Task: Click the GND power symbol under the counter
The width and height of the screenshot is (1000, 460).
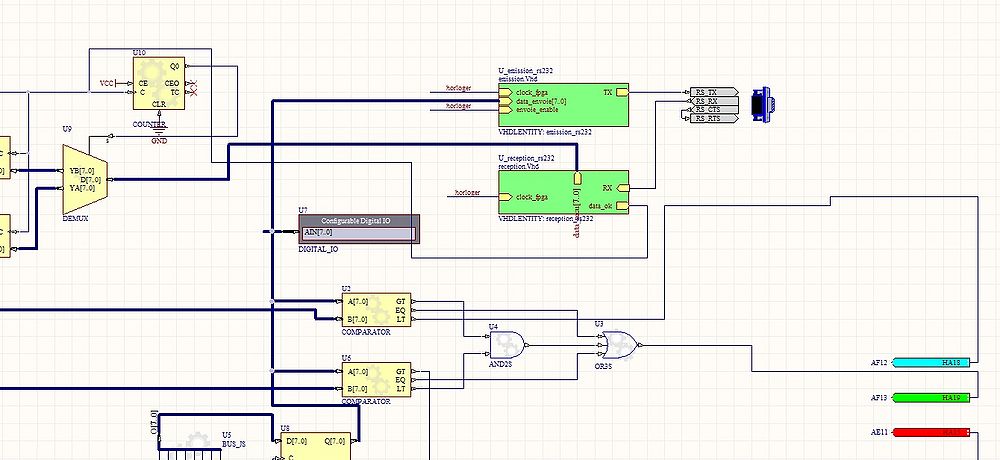Action: (x=159, y=133)
